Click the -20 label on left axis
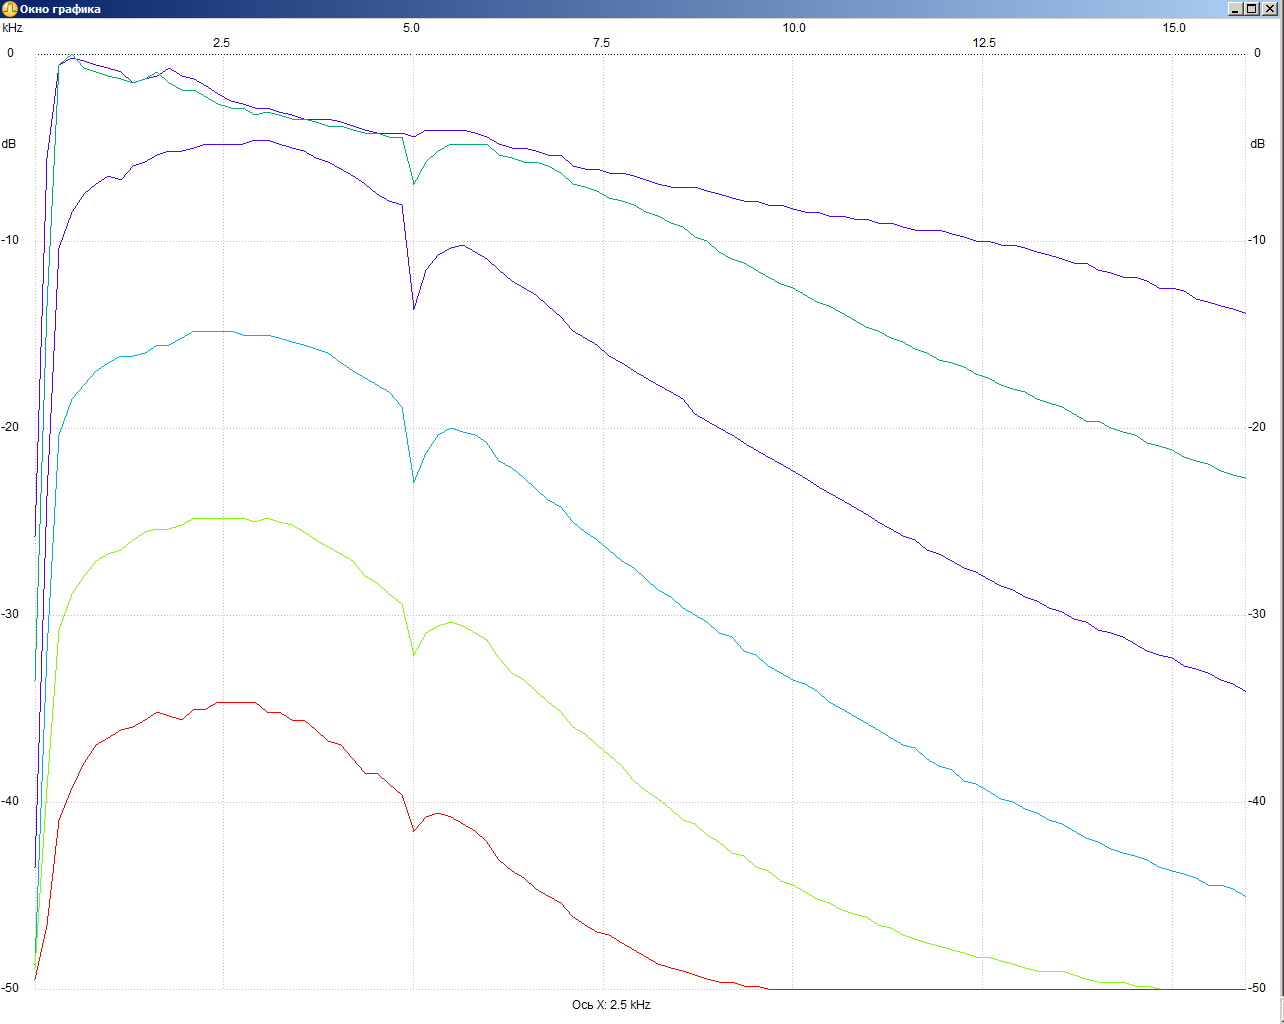The width and height of the screenshot is (1284, 1024). (x=10, y=427)
